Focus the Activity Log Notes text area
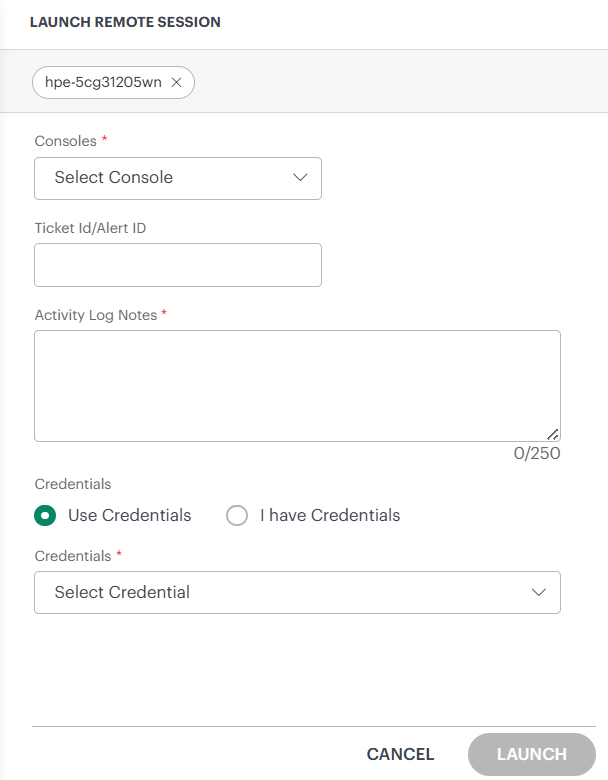The width and height of the screenshot is (608, 780). click(x=297, y=385)
